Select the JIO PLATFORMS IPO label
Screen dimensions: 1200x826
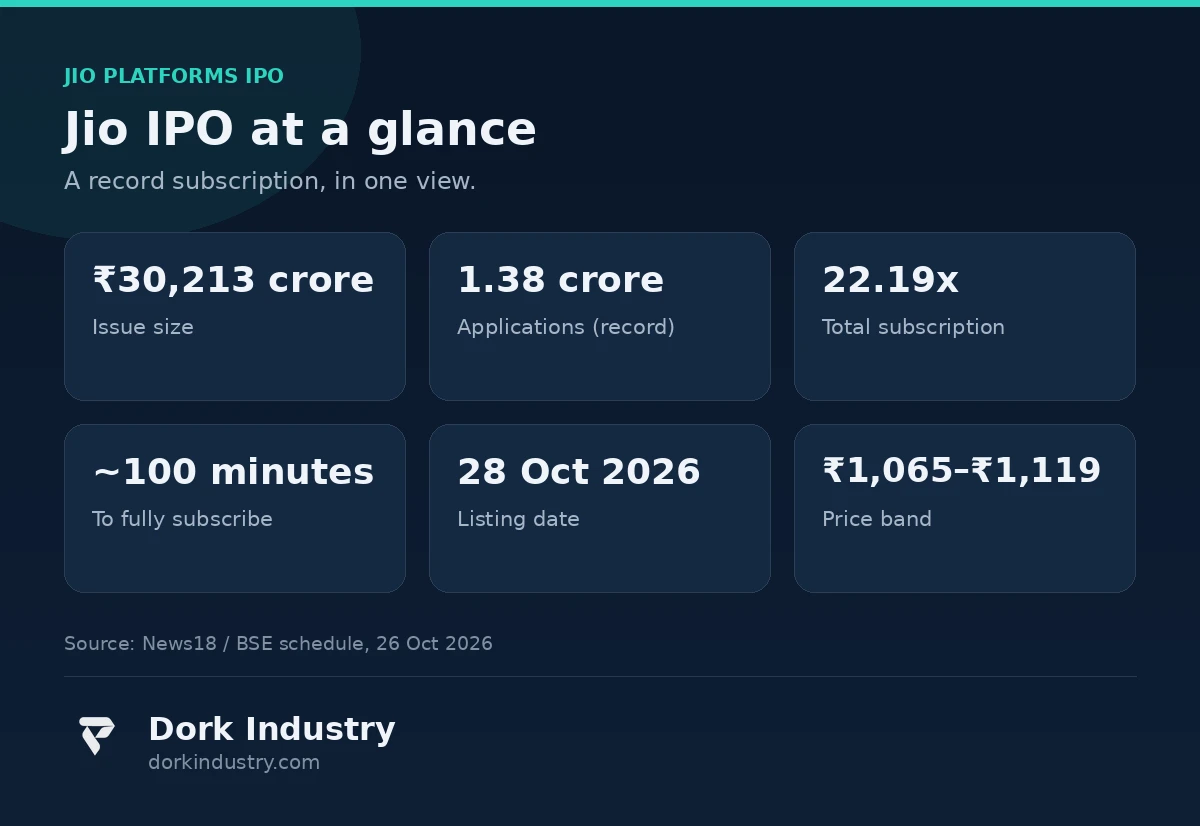(174, 76)
